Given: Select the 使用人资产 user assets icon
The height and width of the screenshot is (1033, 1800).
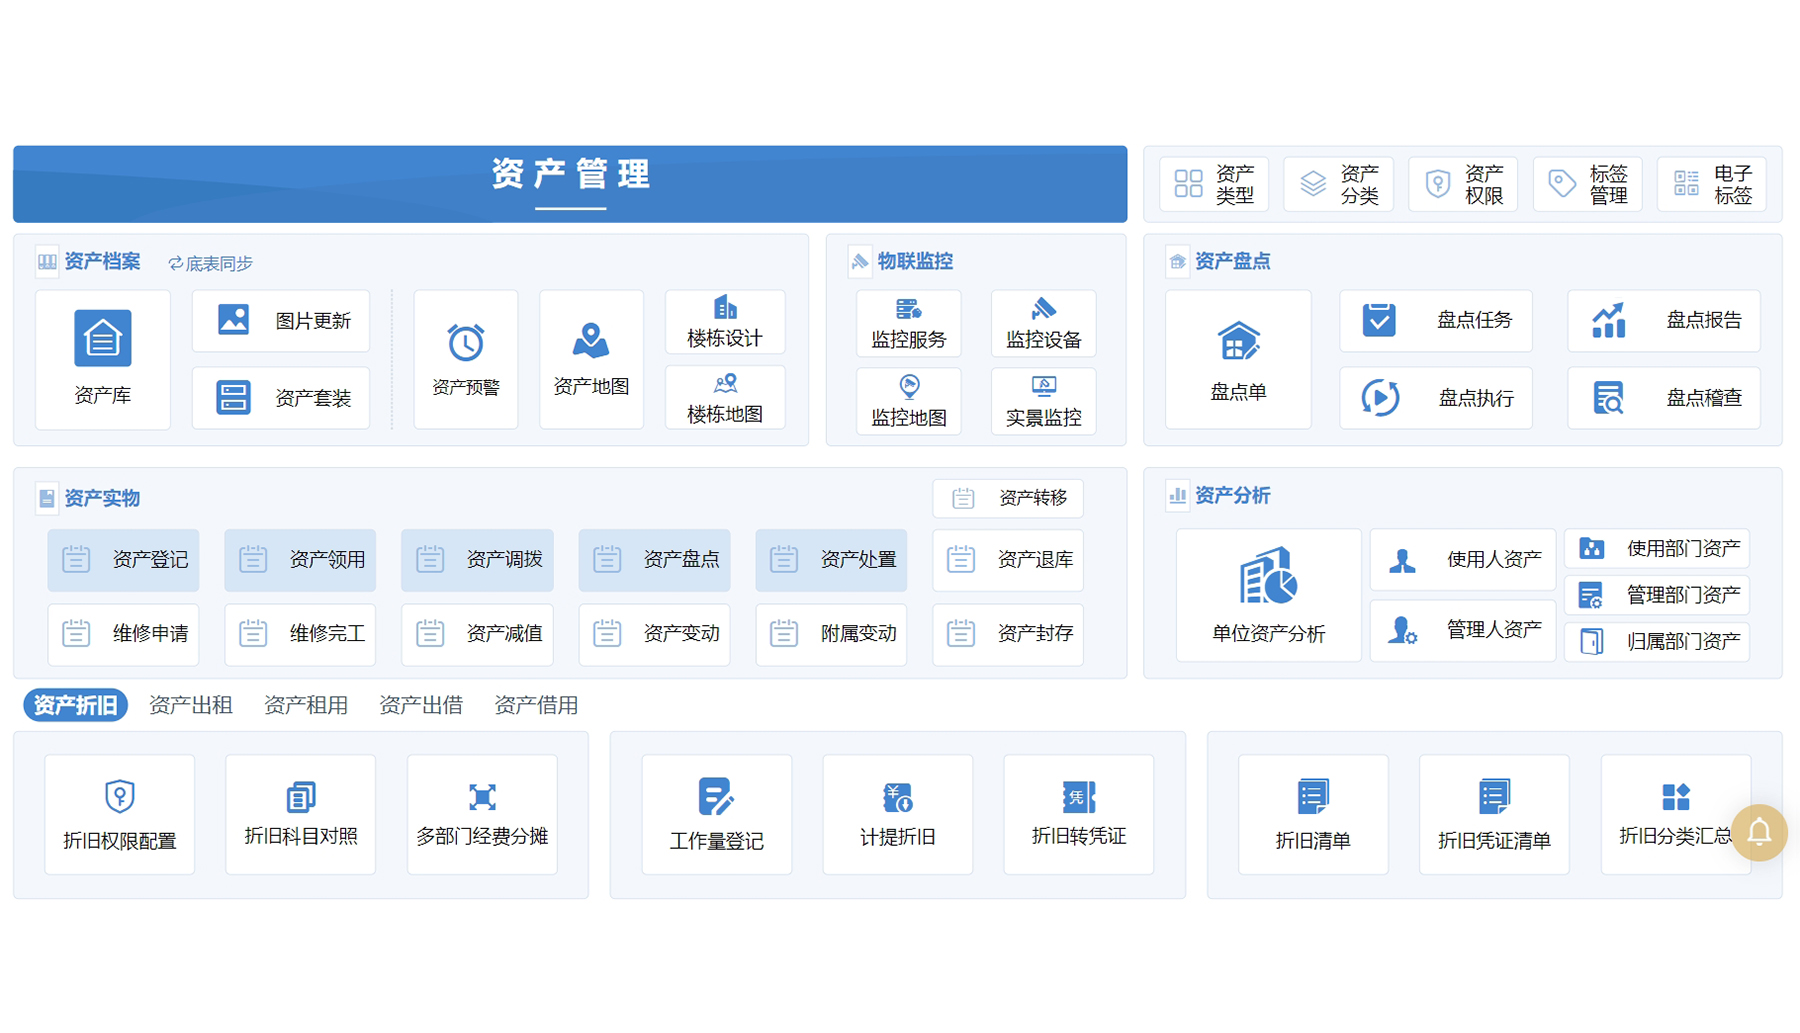Looking at the screenshot, I should pyautogui.click(x=1462, y=560).
